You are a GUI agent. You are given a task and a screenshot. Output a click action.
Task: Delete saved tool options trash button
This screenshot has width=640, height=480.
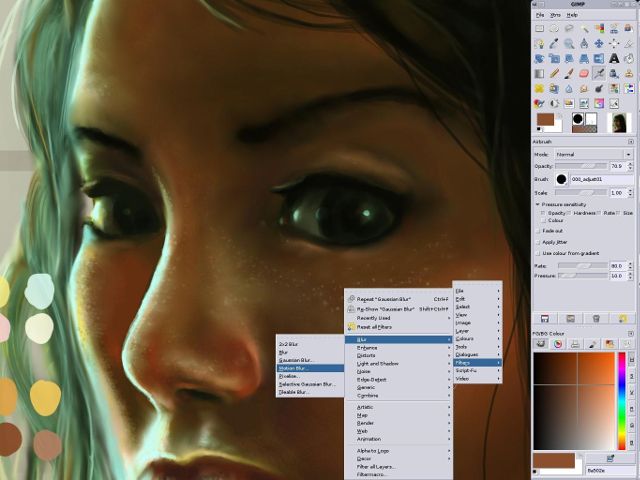tap(596, 319)
